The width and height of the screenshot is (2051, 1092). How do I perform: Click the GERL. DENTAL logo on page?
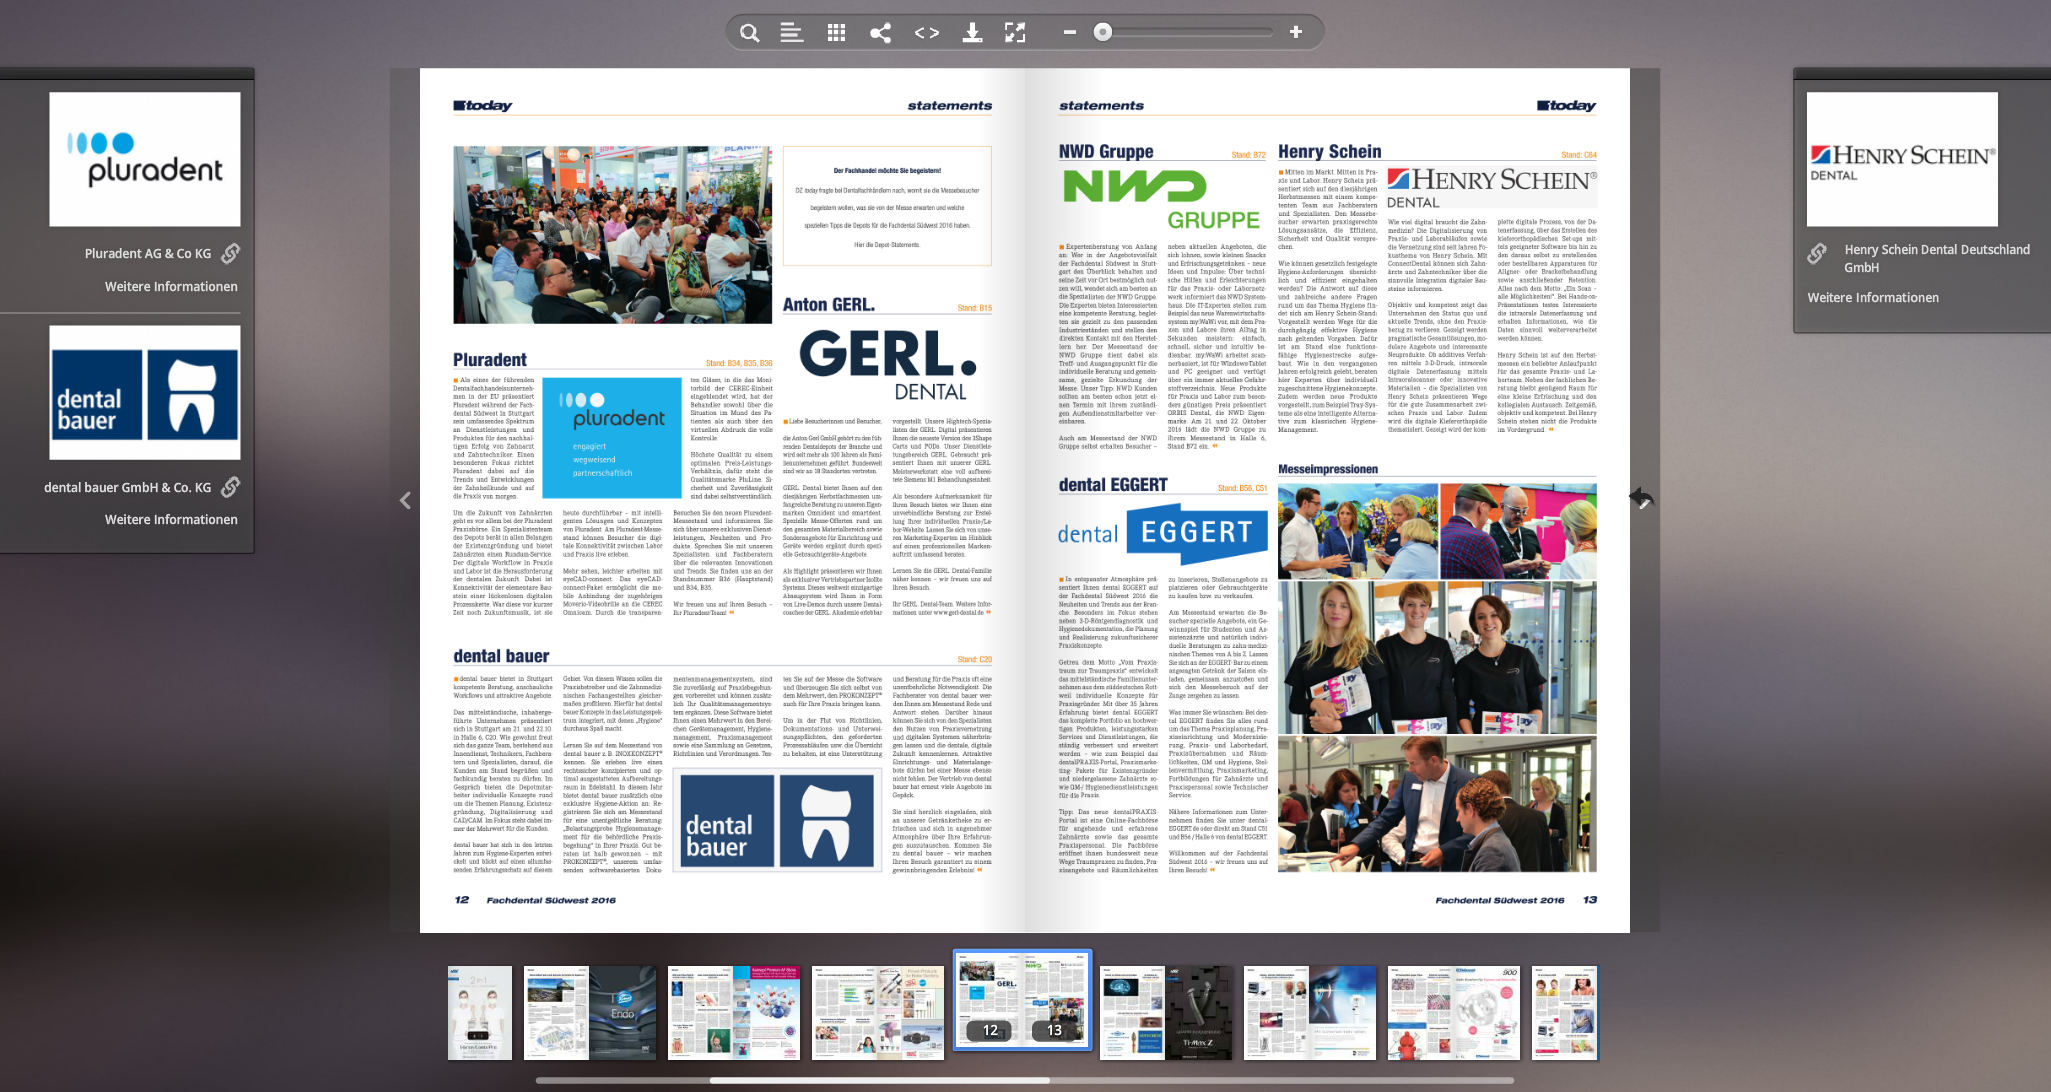[888, 365]
